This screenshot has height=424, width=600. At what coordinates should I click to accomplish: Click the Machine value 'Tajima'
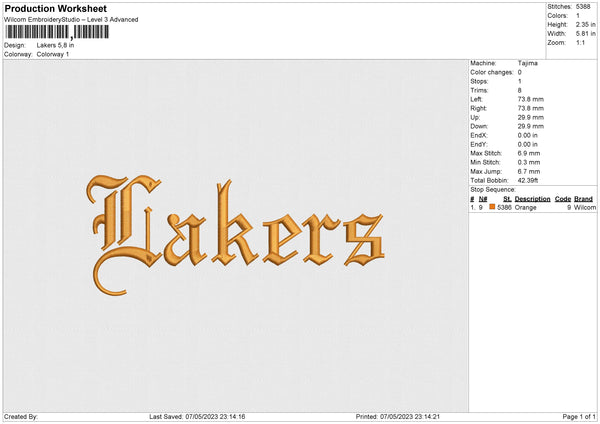coord(527,63)
